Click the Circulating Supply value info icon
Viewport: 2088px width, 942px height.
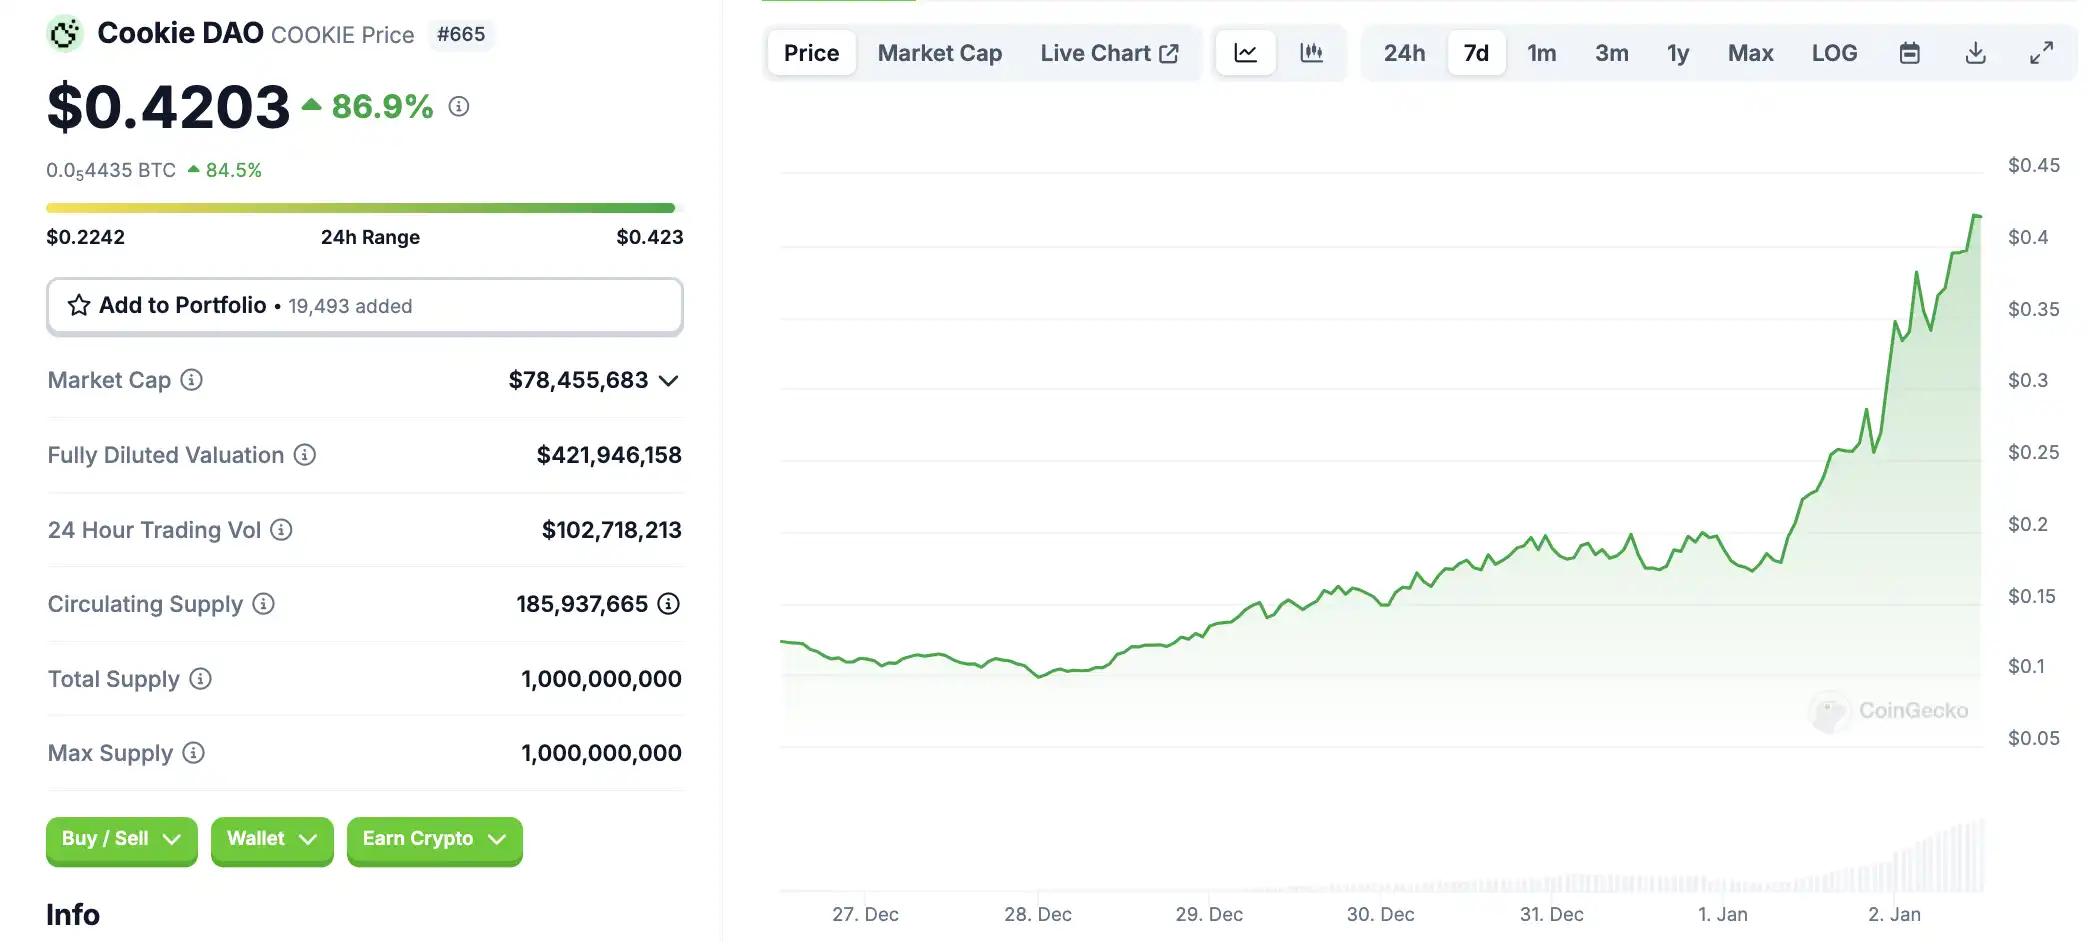[x=669, y=604]
